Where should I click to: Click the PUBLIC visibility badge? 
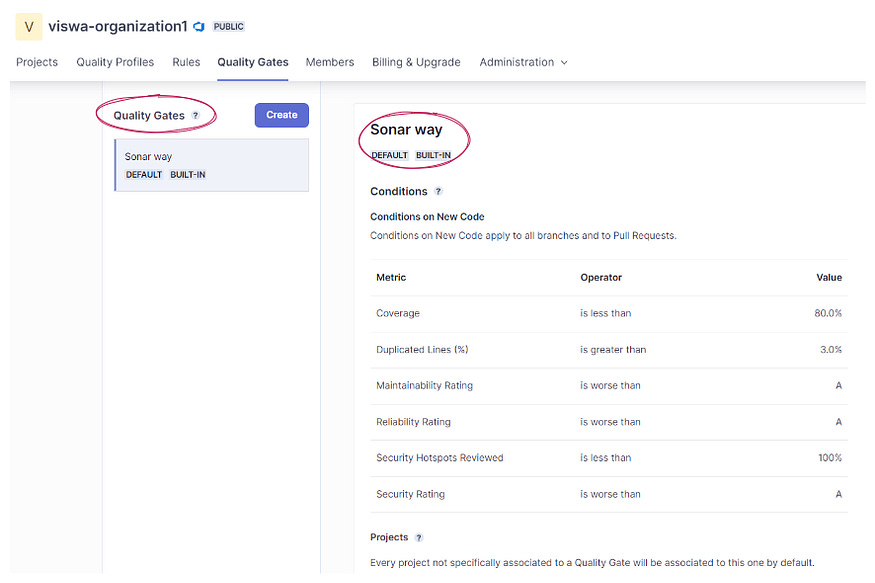tap(228, 27)
